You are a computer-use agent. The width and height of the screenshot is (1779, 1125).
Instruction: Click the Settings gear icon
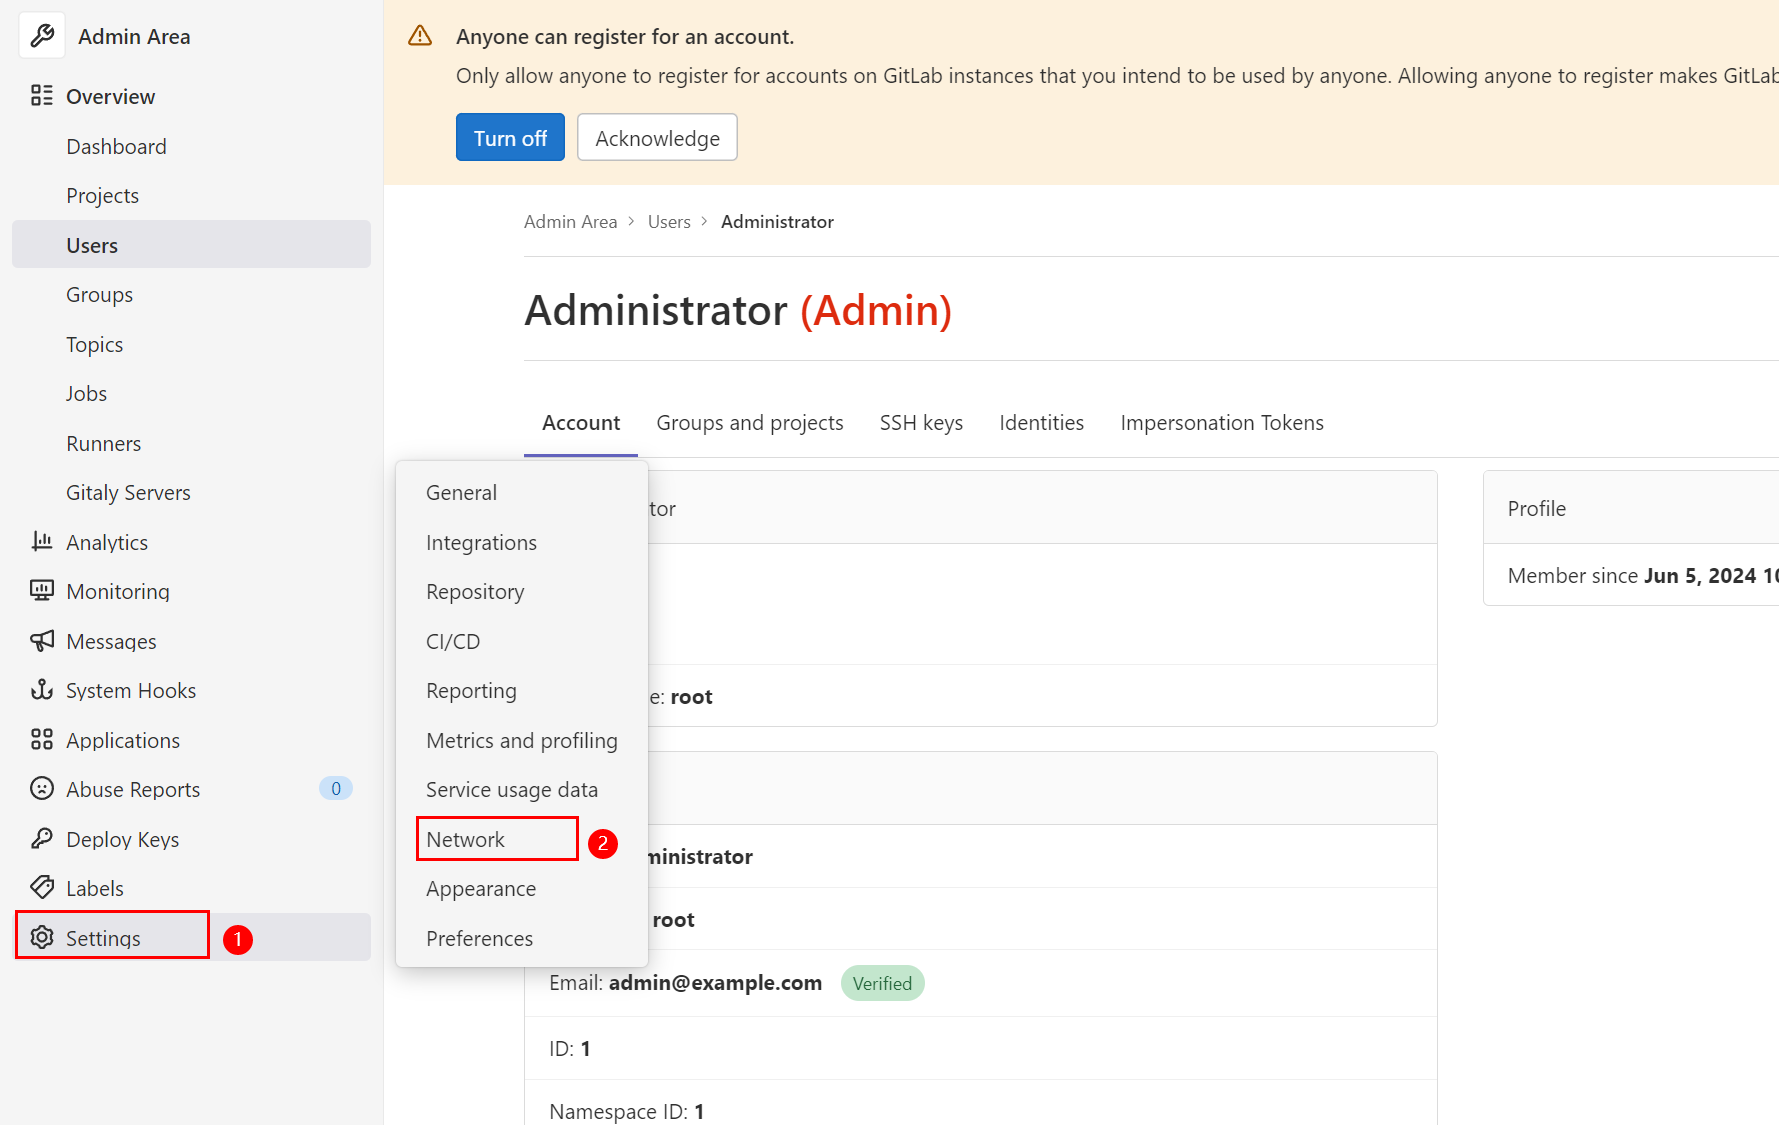pyautogui.click(x=41, y=937)
